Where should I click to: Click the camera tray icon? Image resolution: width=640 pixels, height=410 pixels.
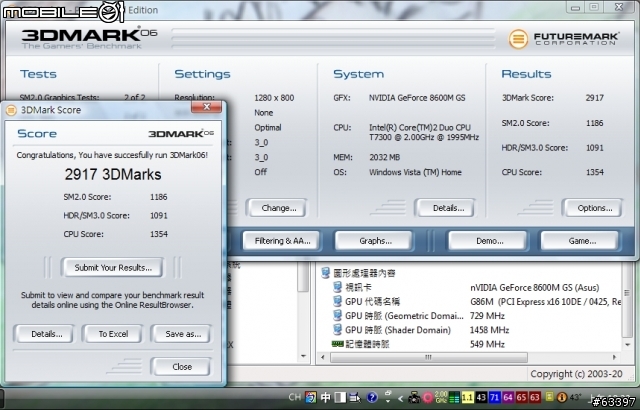point(414,397)
